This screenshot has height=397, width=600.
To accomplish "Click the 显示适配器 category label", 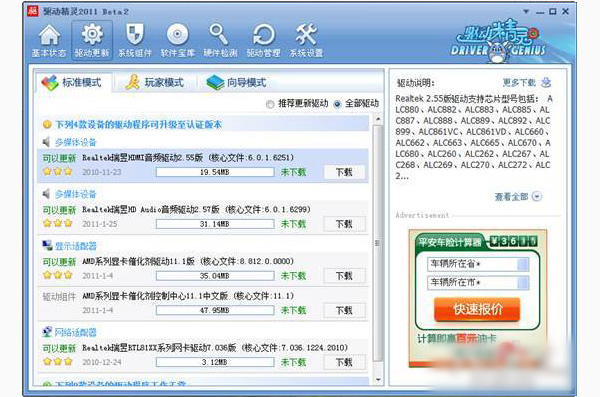I will point(75,246).
